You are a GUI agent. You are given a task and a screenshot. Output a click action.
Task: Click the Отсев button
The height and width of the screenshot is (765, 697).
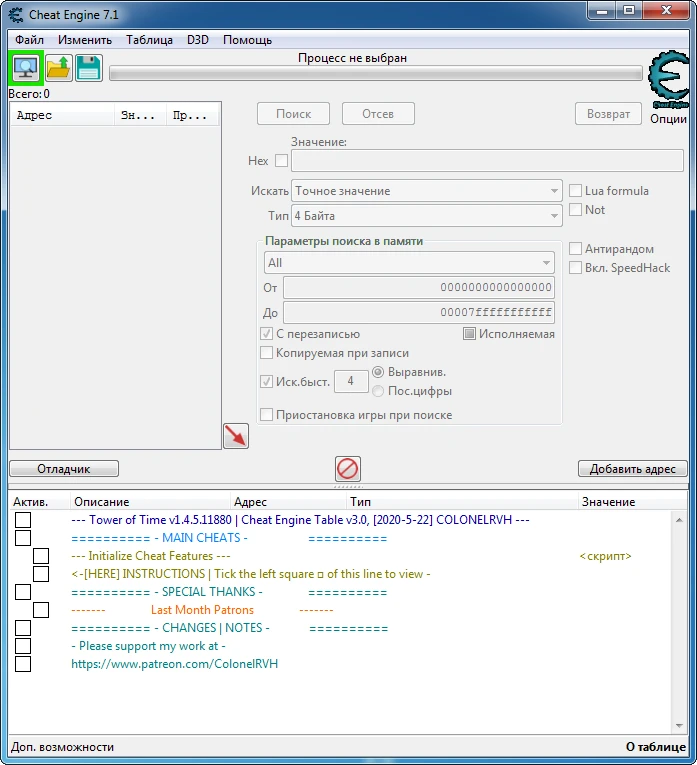coord(378,114)
